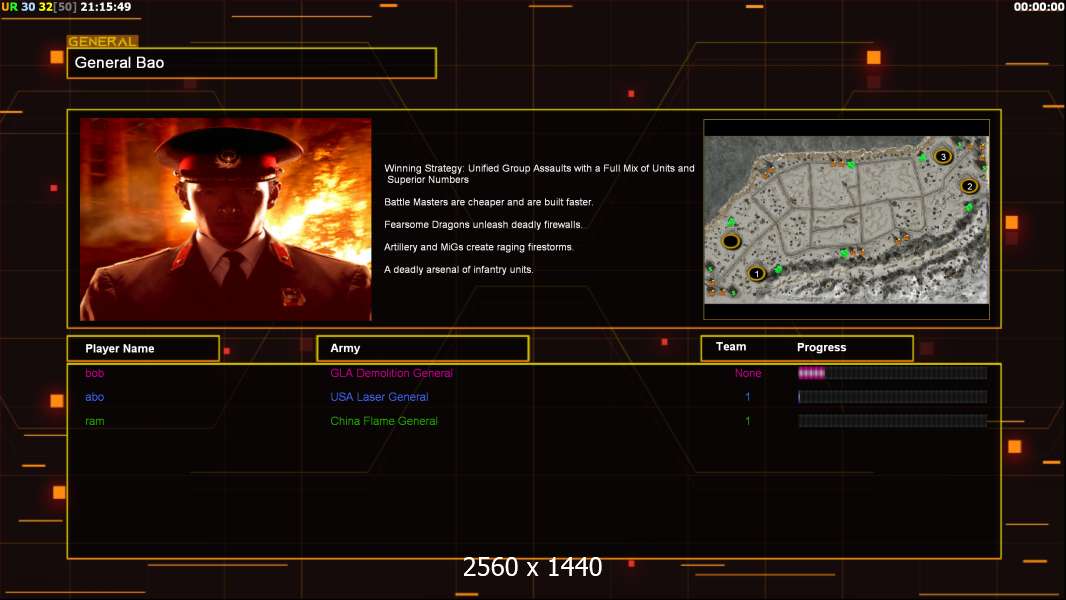The width and height of the screenshot is (1066, 600).
Task: Click the Winning Strategy description line
Action: (539, 174)
